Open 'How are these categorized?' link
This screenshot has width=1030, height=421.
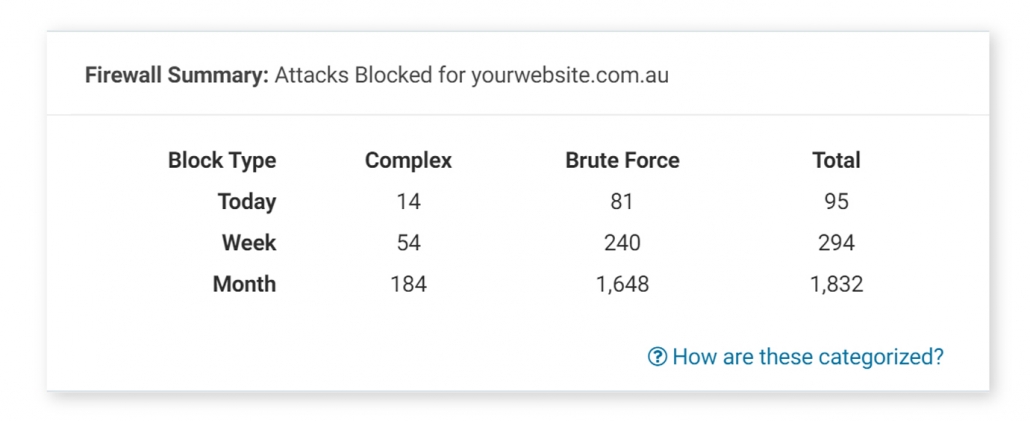tap(807, 357)
